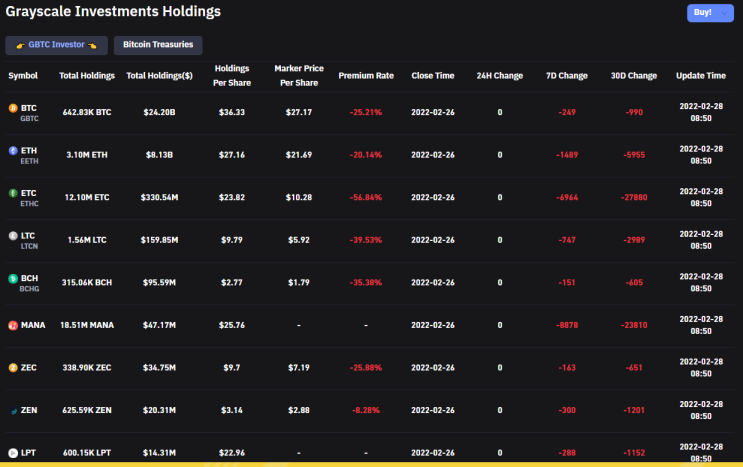Click the 30D Change column header
Image resolution: width=743 pixels, height=467 pixels.
click(634, 76)
